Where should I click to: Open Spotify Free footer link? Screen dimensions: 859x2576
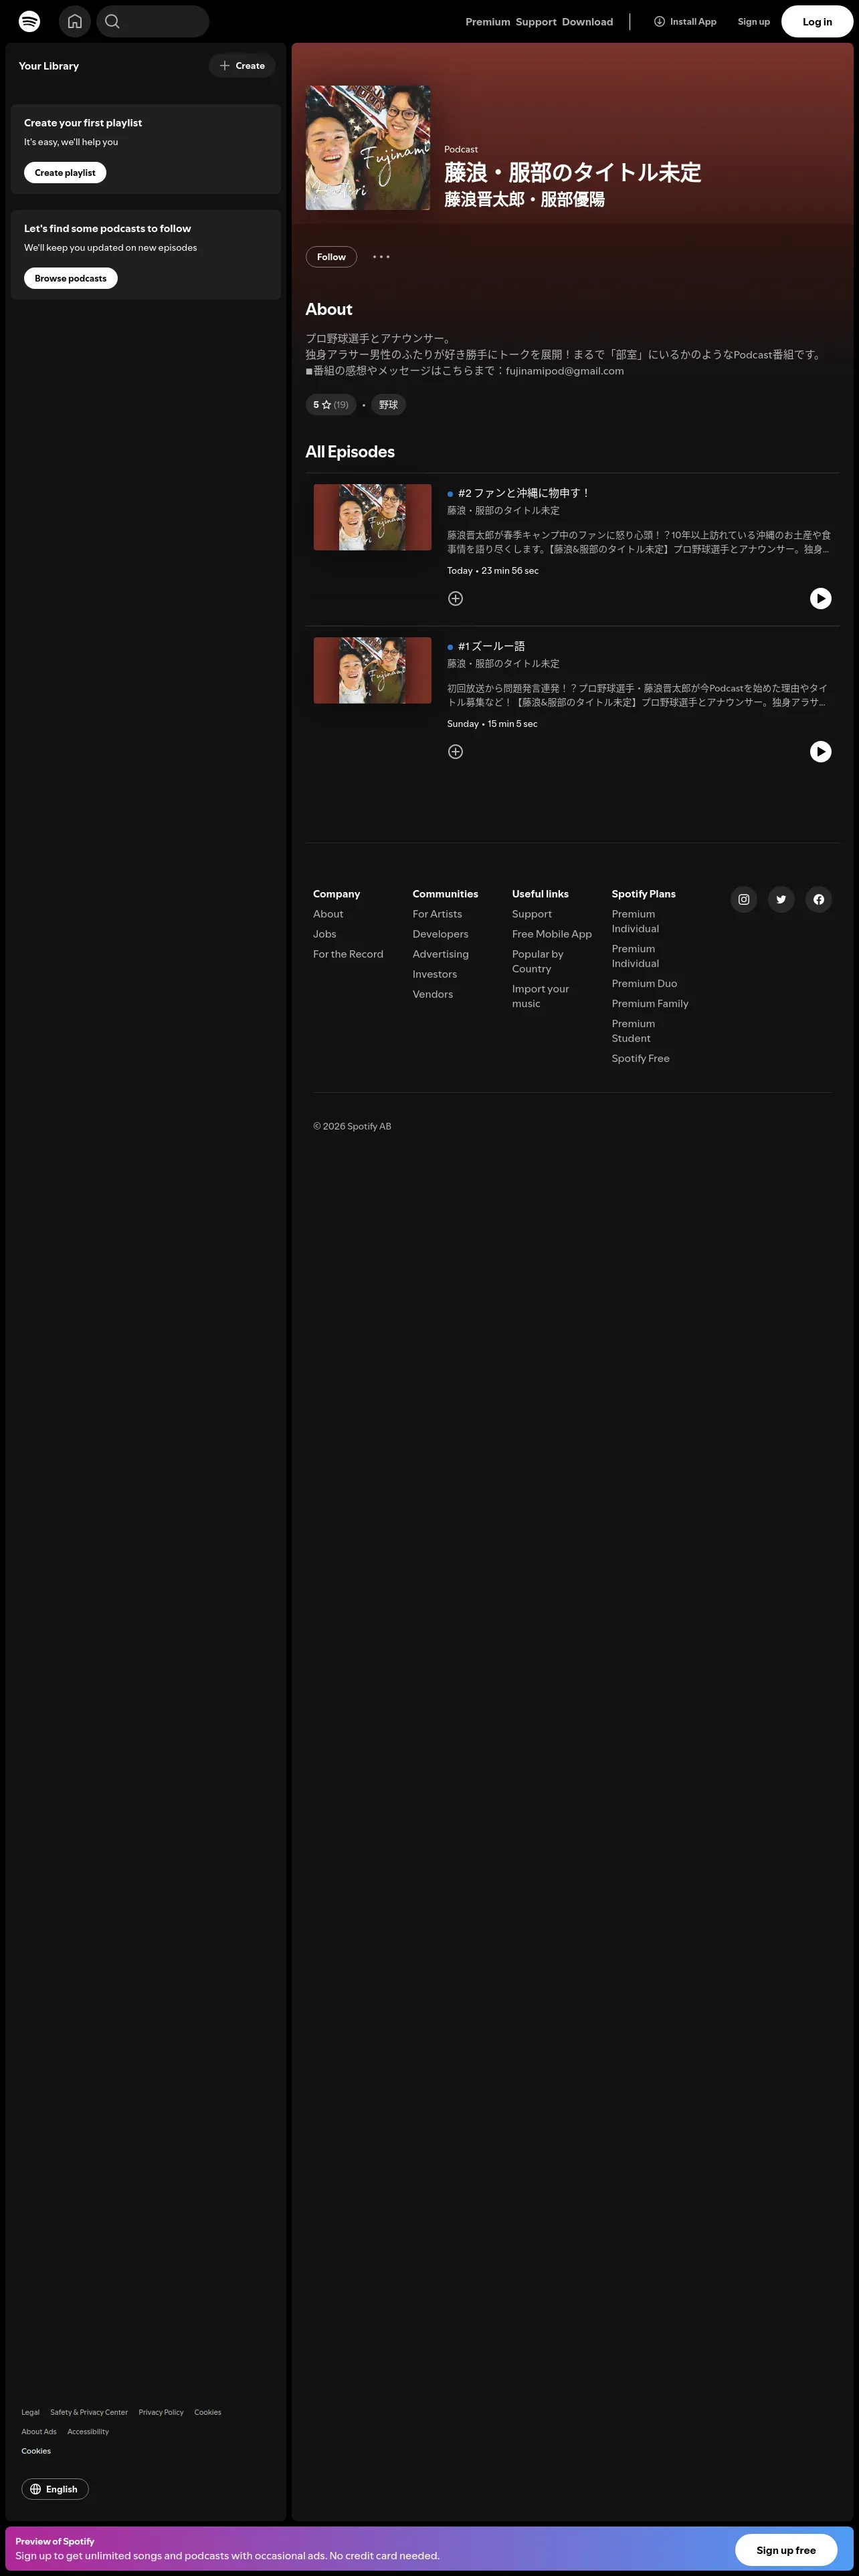pos(641,1058)
